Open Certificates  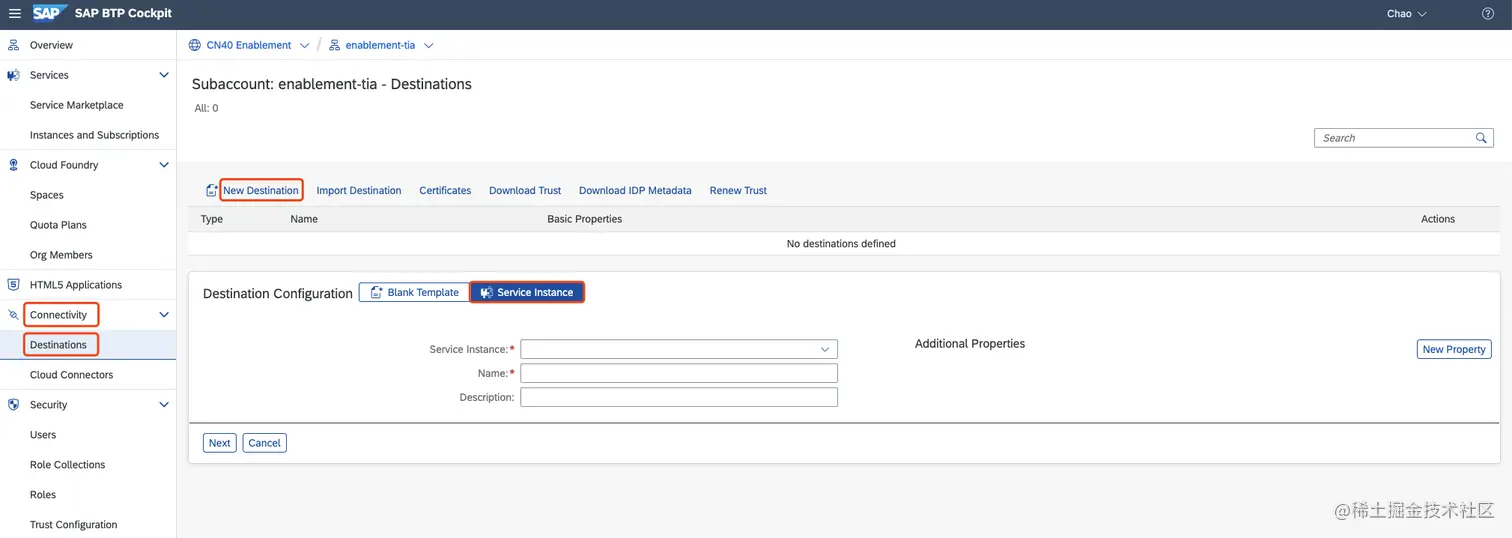click(445, 190)
